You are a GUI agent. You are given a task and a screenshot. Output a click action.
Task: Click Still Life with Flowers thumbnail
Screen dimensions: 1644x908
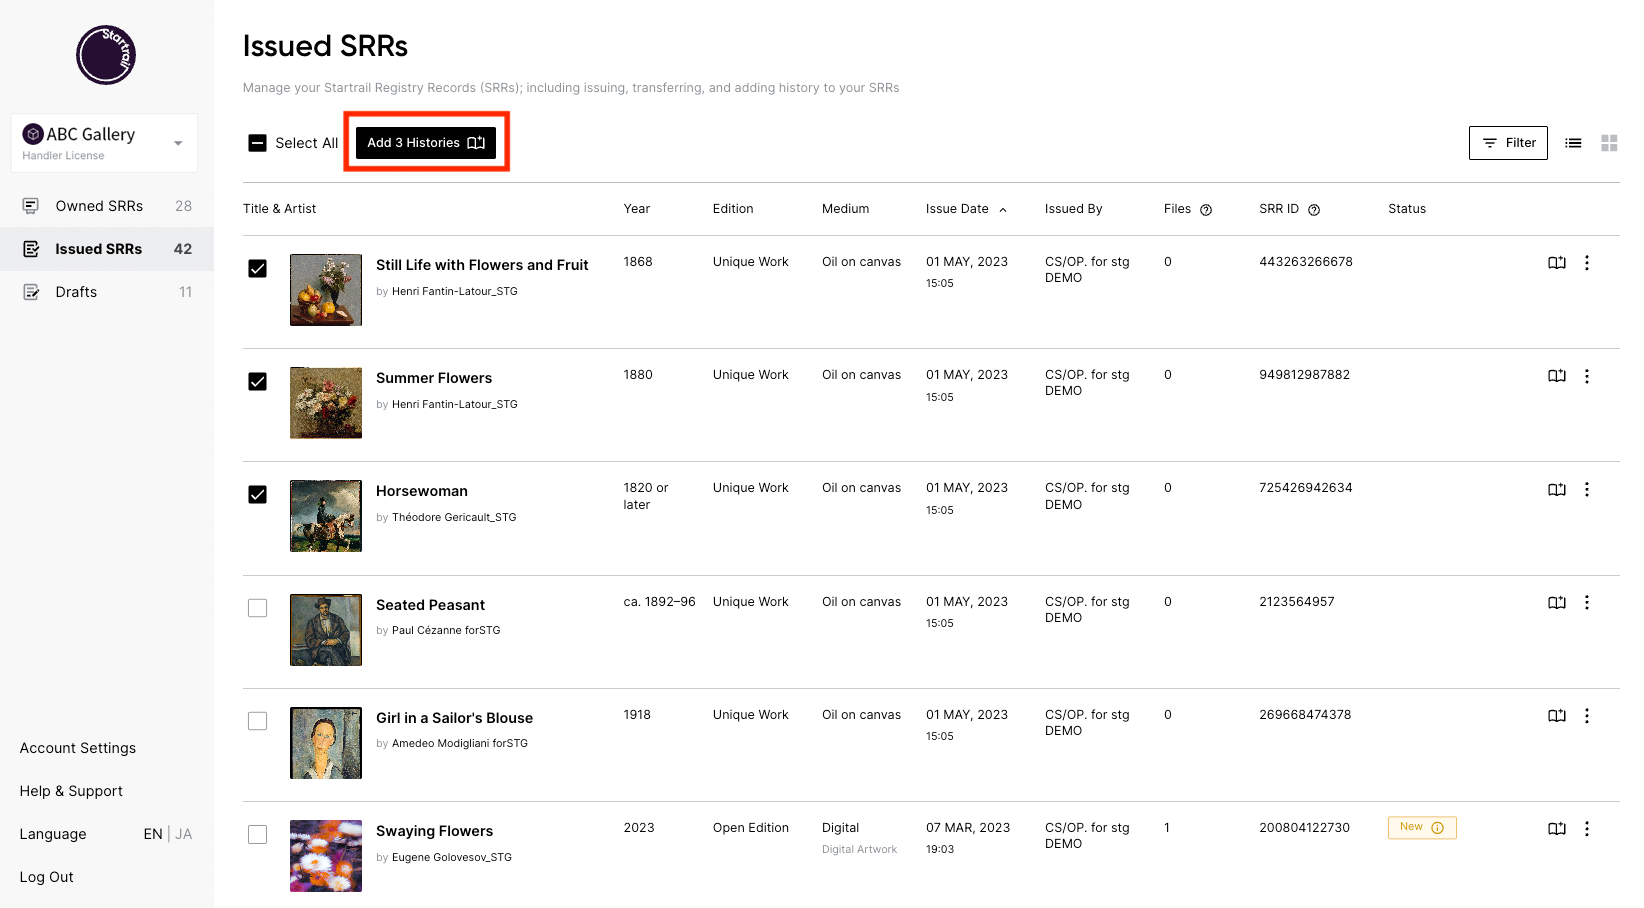point(326,290)
